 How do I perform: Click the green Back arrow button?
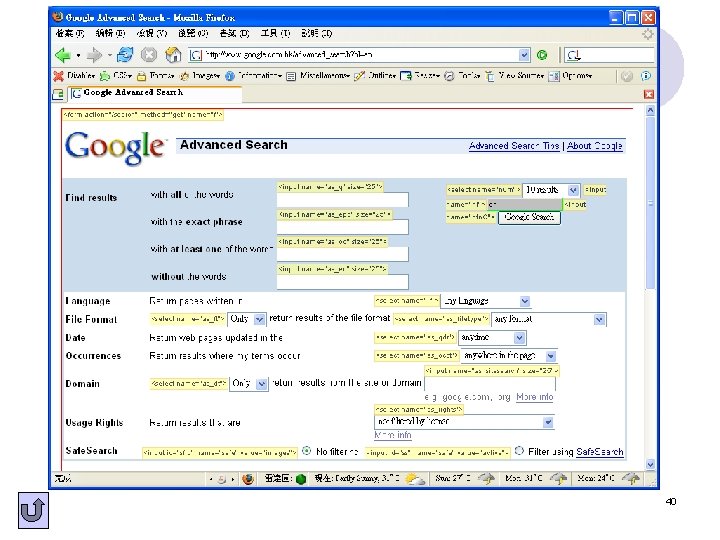[62, 55]
